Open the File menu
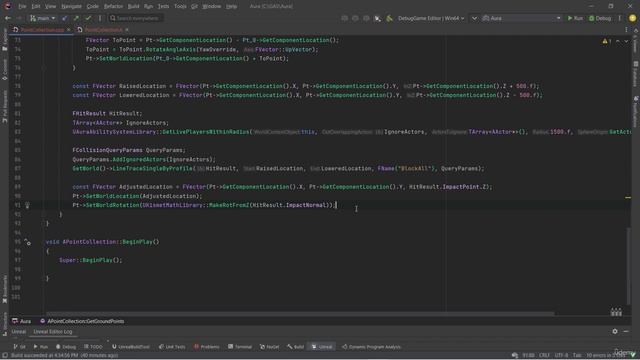Image resolution: width=640 pixels, height=360 pixels. [22, 7]
